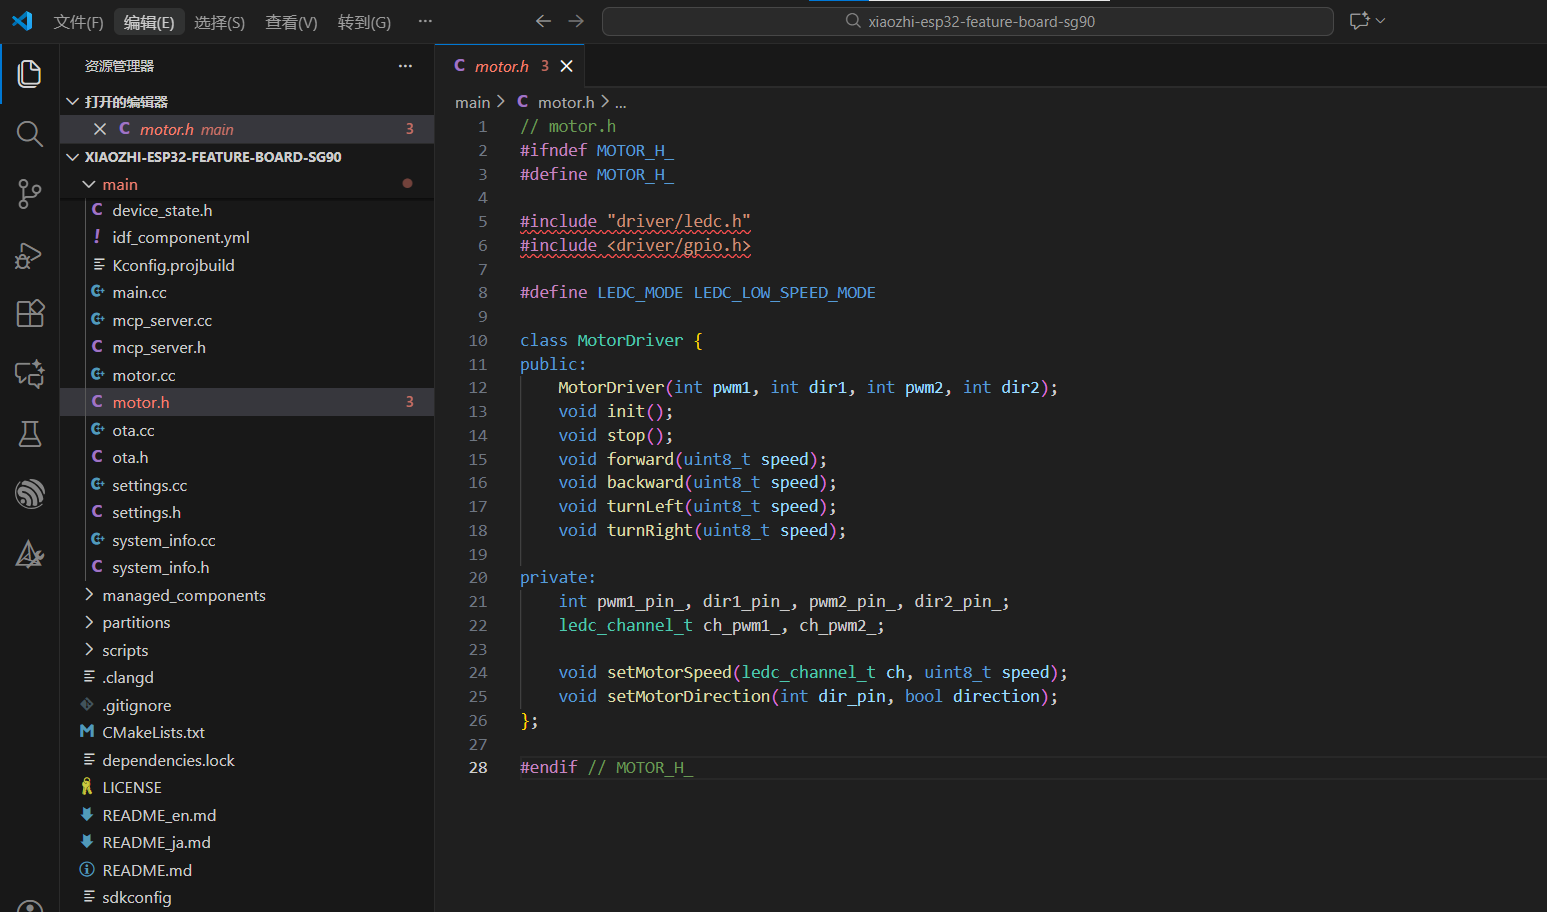Open the 查看(V) menu
The height and width of the screenshot is (912, 1547).
click(x=291, y=22)
